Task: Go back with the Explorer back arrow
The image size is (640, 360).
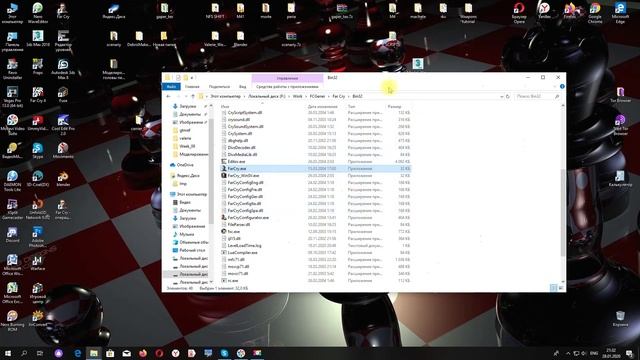Action: (x=169, y=96)
